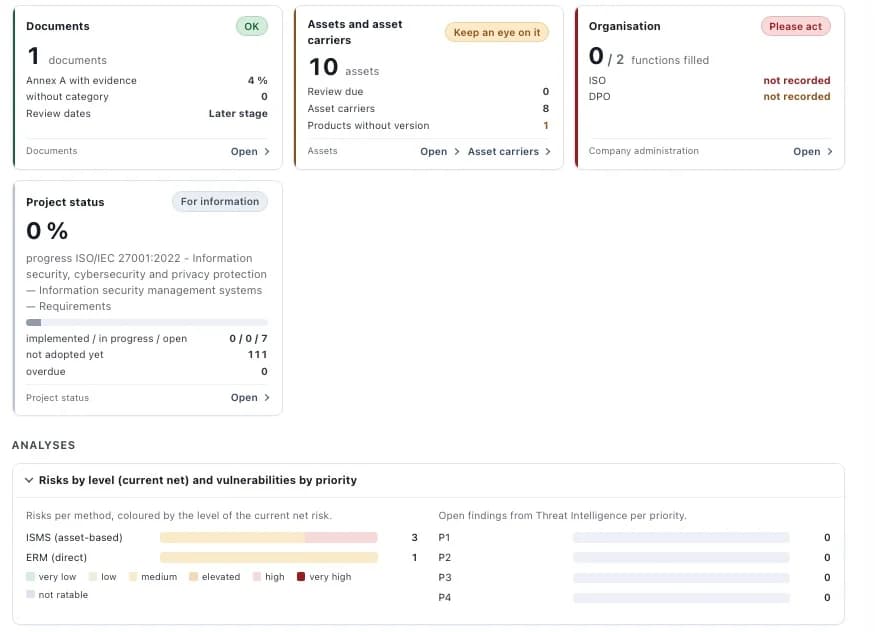Click the Risks by level section title
This screenshot has width=878, height=632.
pyautogui.click(x=198, y=480)
